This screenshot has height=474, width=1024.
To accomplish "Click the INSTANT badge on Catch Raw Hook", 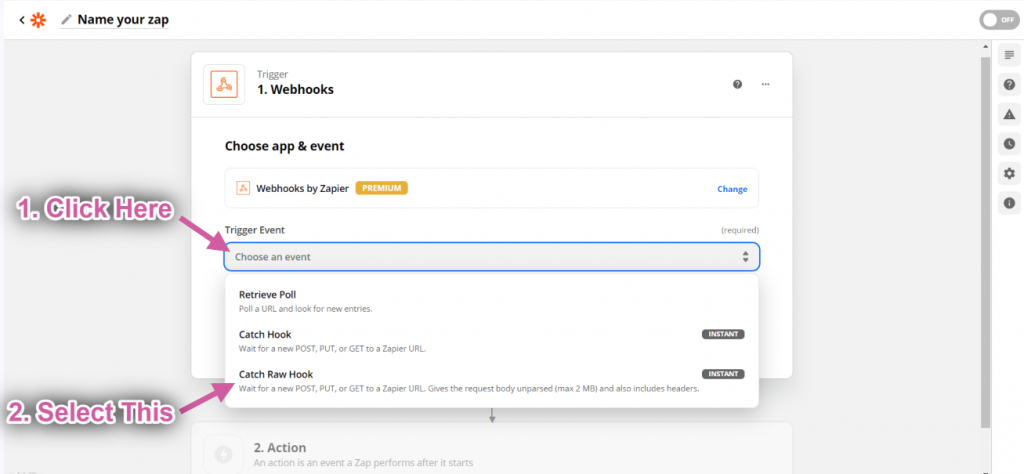I will tap(723, 374).
